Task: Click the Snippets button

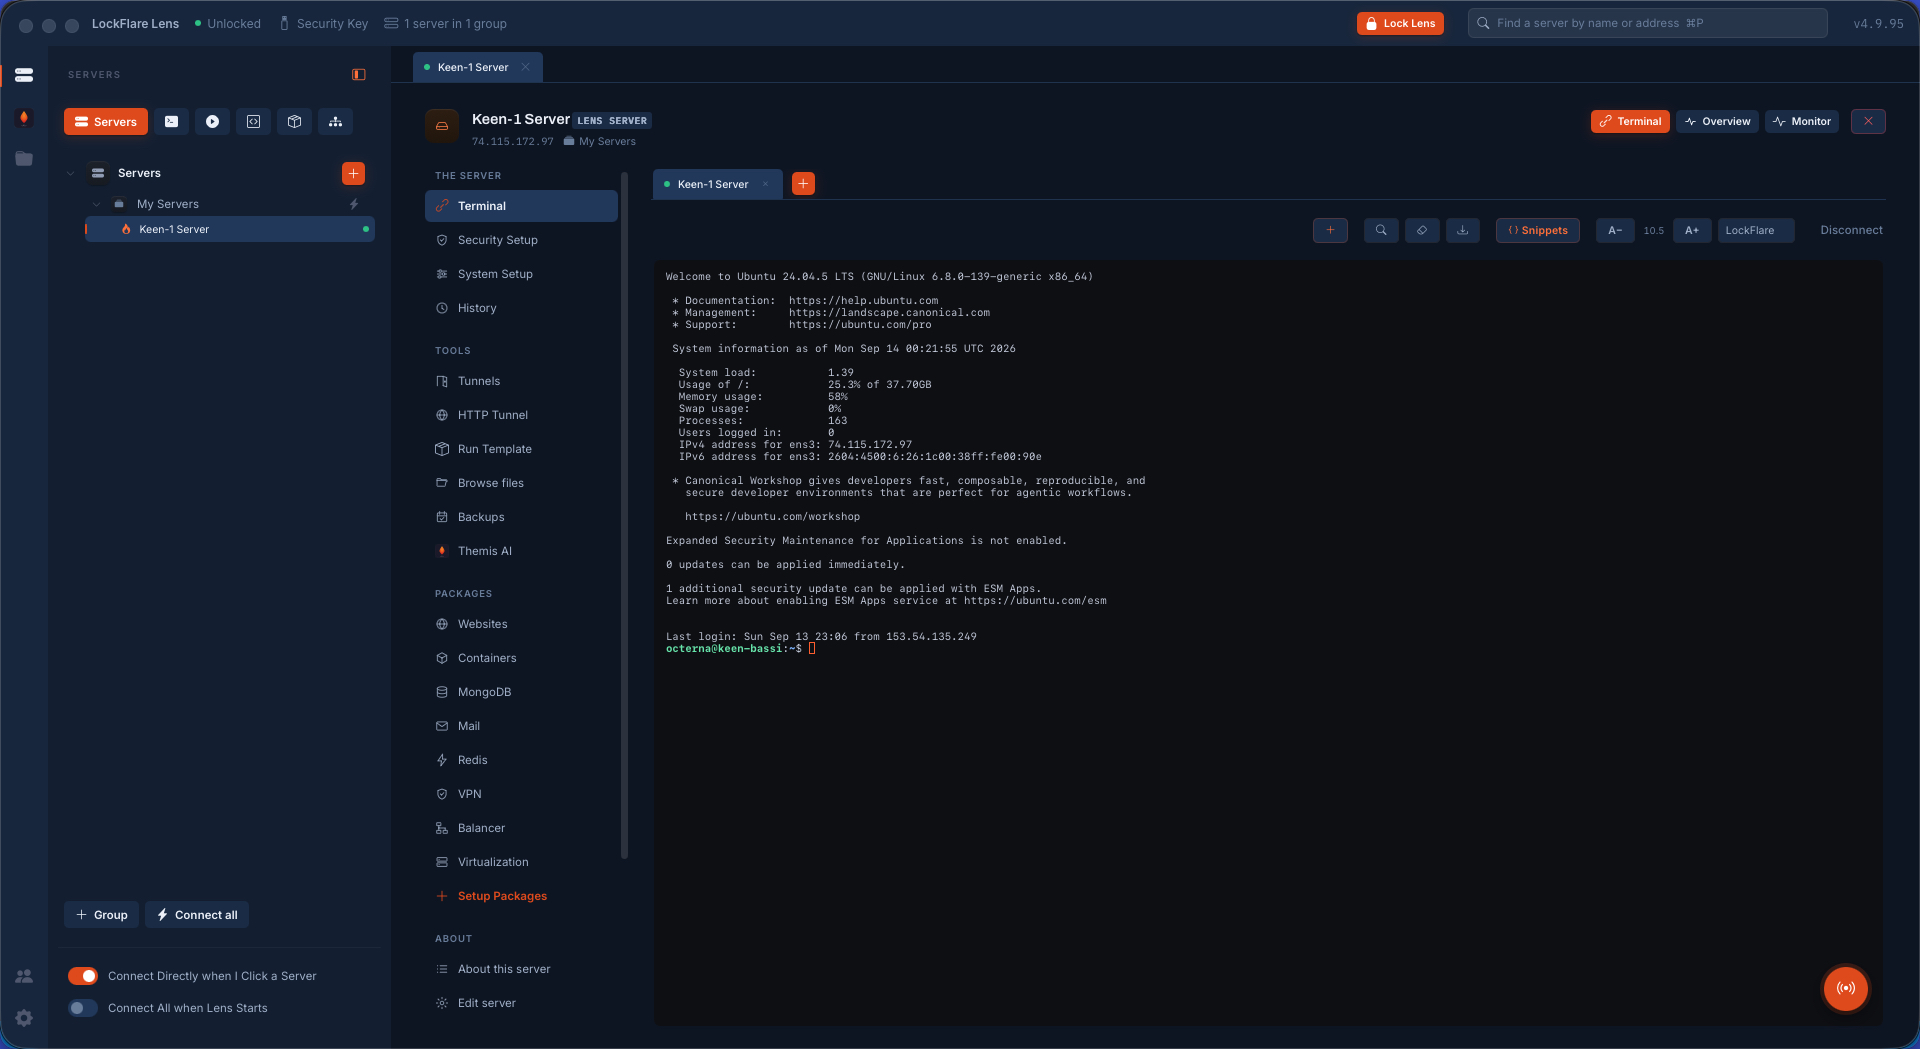Action: pos(1538,231)
